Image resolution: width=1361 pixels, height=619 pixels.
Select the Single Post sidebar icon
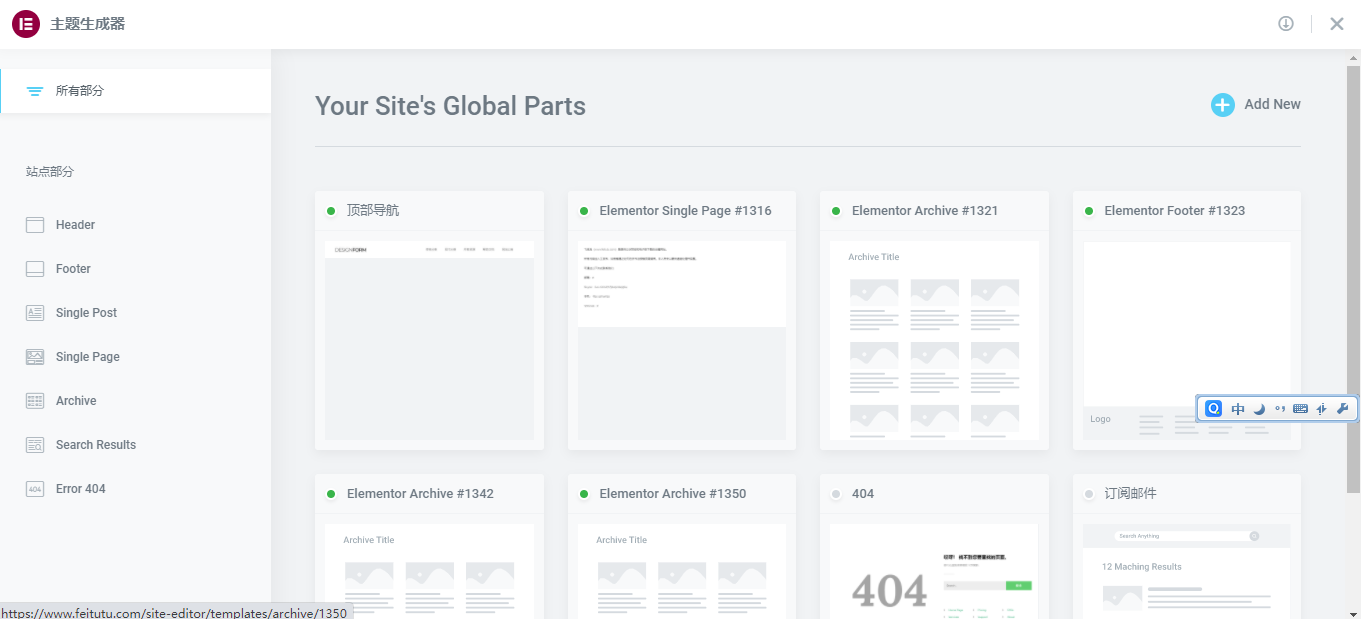click(35, 313)
